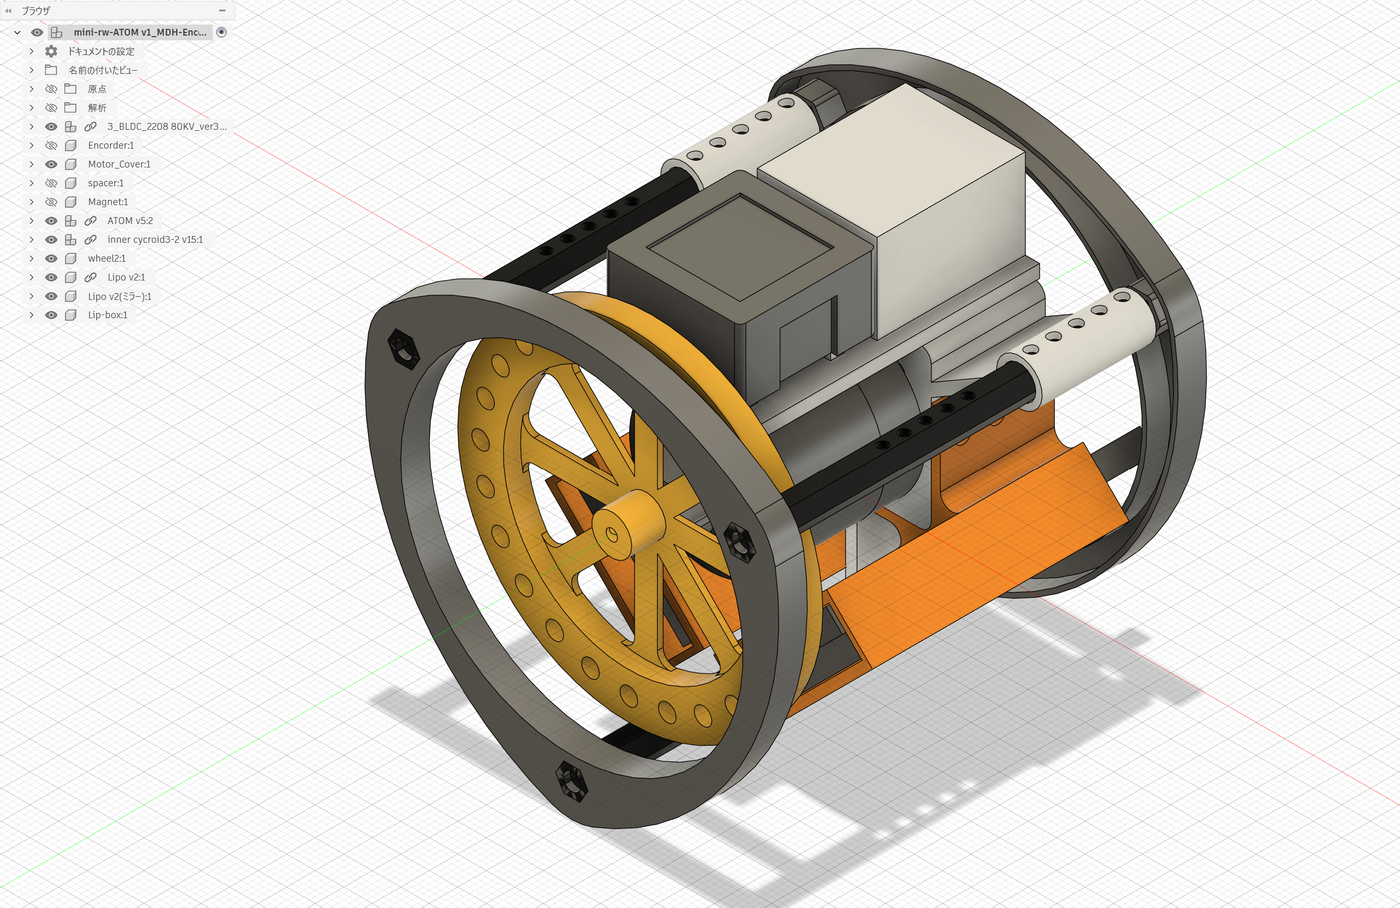Screen dimensions: 1400x908
Task: Expand the inner cycroid3-2 v15:1 node
Action: point(31,240)
